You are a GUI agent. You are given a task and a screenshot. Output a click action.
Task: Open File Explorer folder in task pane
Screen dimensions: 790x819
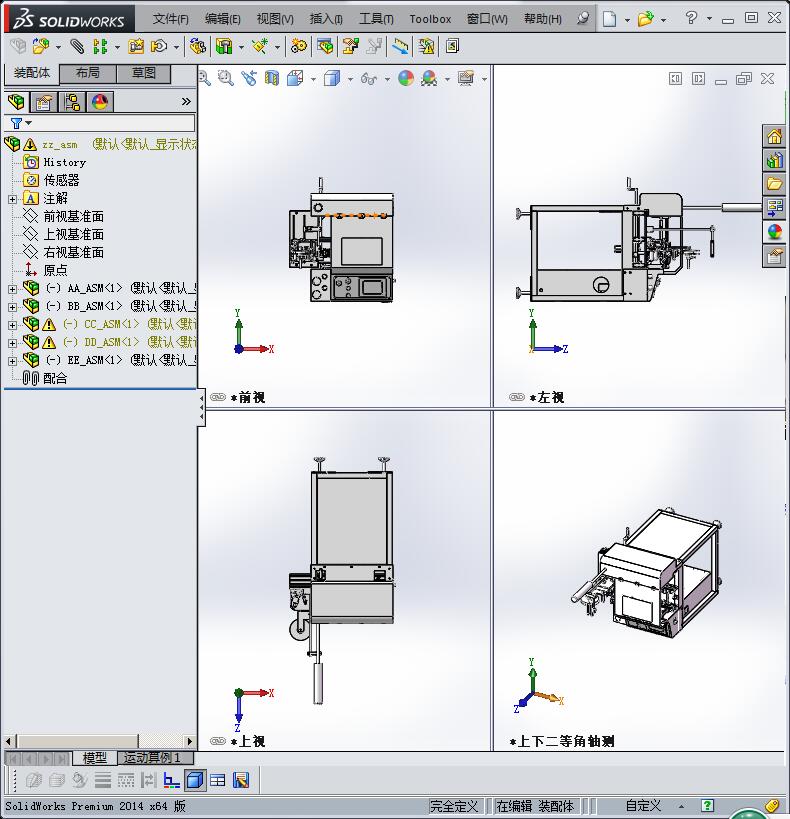click(x=774, y=183)
